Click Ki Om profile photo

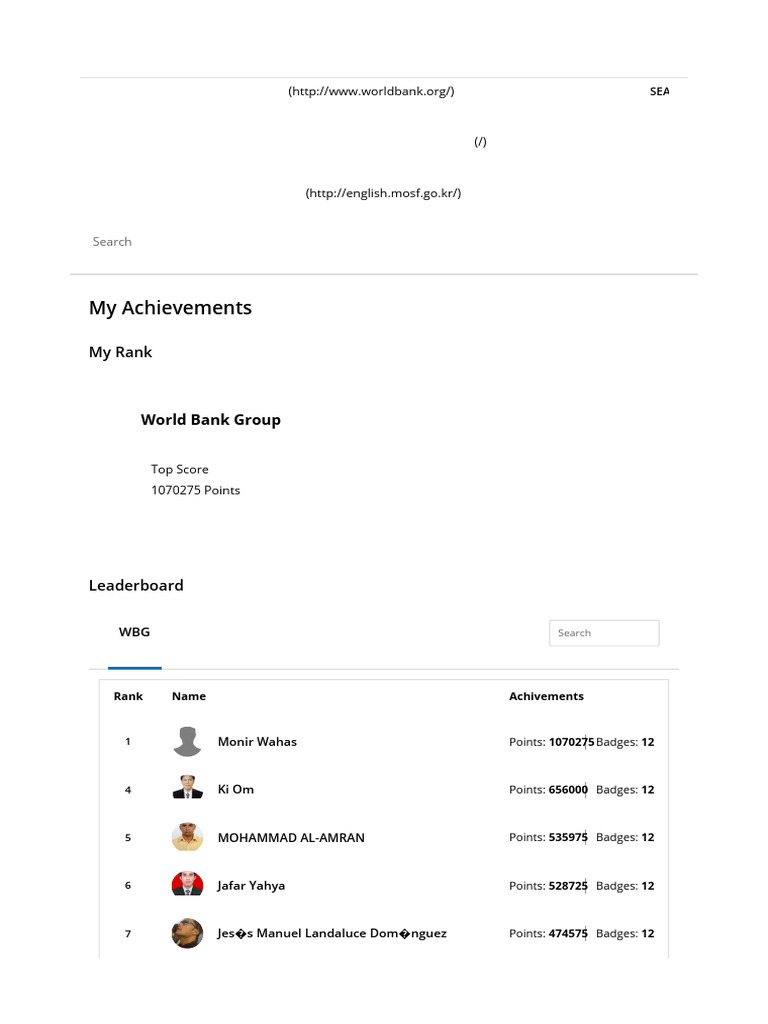click(x=187, y=789)
